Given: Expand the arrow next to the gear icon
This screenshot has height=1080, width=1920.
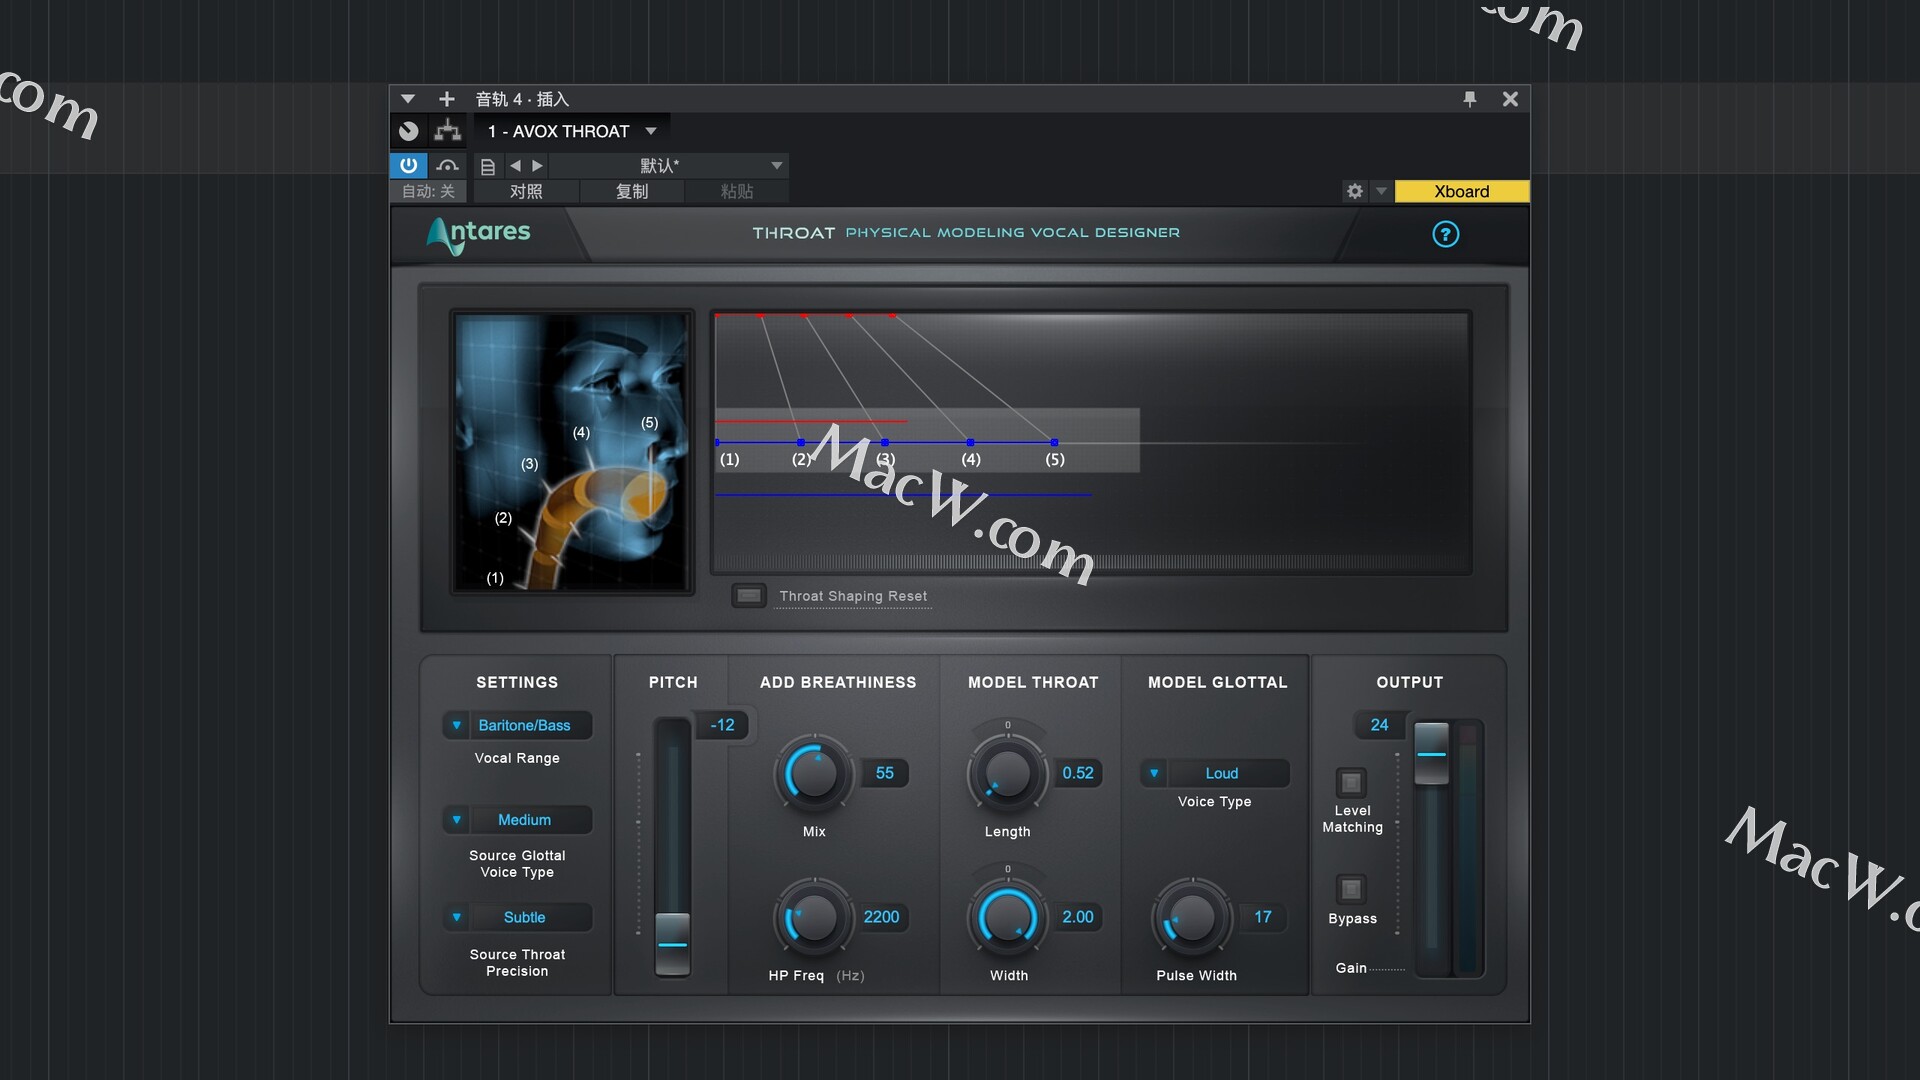Looking at the screenshot, I should click(1381, 191).
